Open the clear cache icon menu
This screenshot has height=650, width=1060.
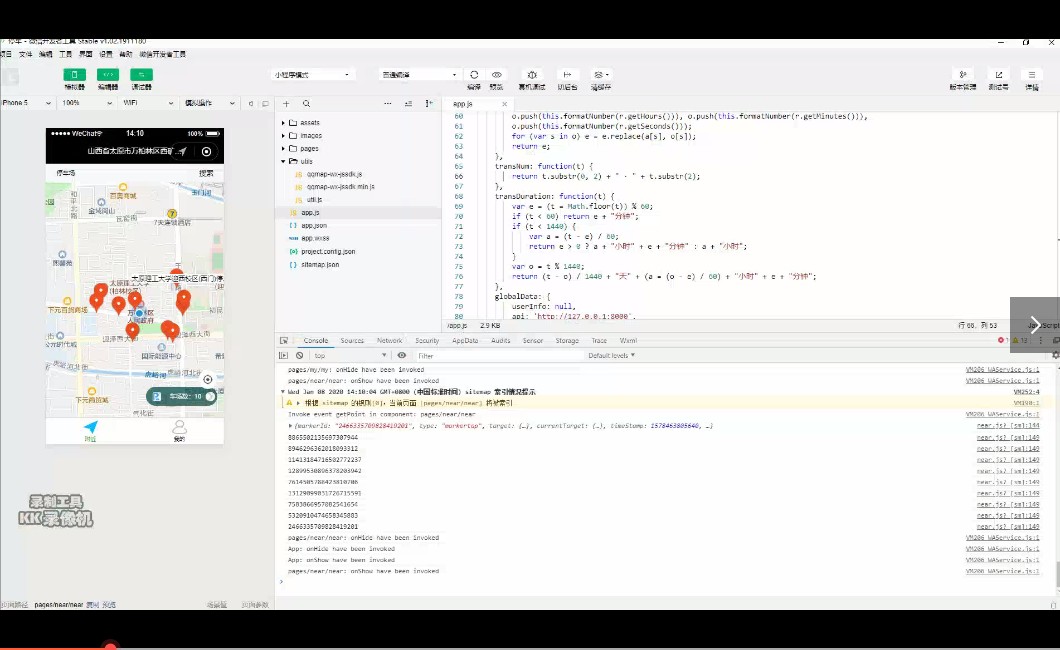[x=600, y=75]
